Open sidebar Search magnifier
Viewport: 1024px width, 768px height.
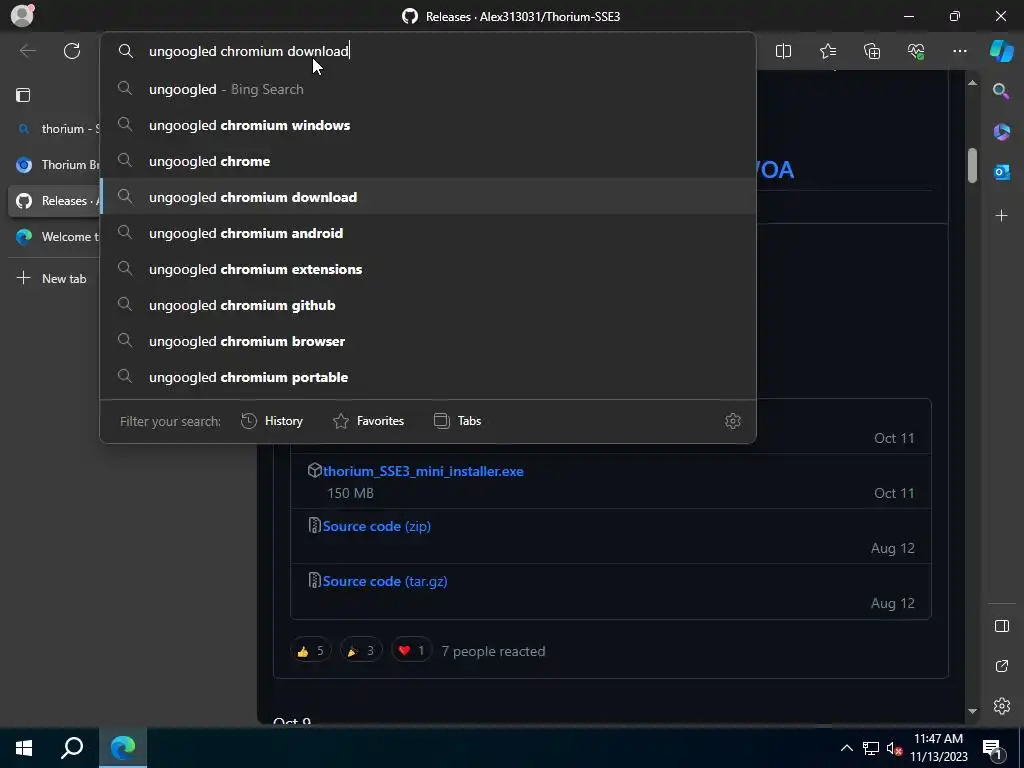click(x=1001, y=91)
